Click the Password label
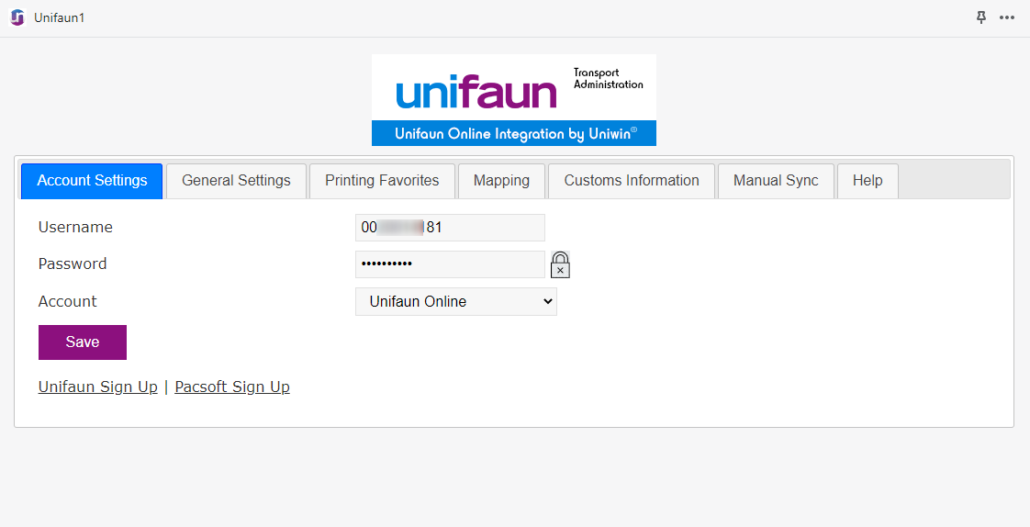The width and height of the screenshot is (1030, 527). coord(72,264)
